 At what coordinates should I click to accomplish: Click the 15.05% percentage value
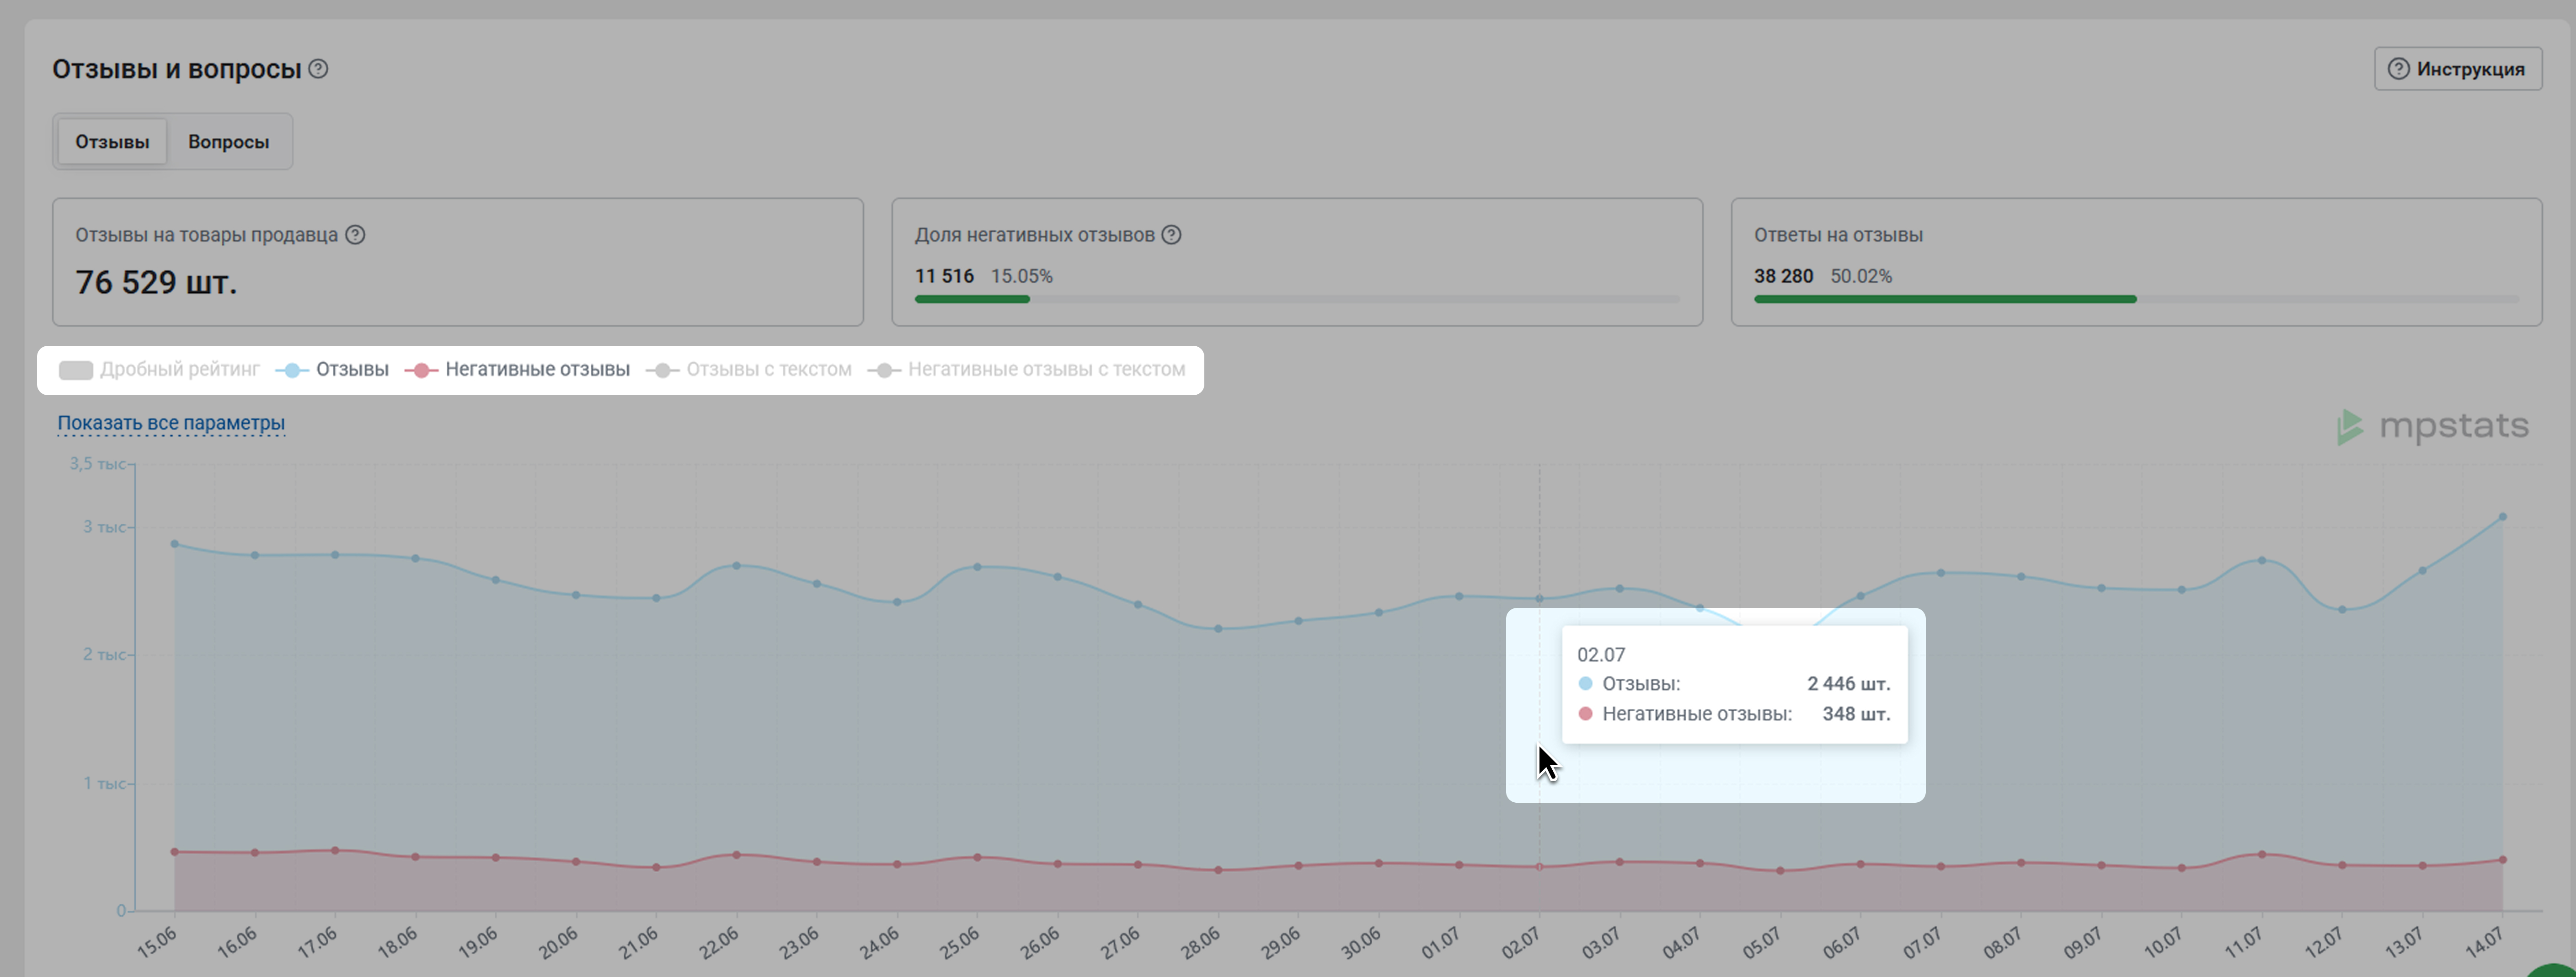1022,276
